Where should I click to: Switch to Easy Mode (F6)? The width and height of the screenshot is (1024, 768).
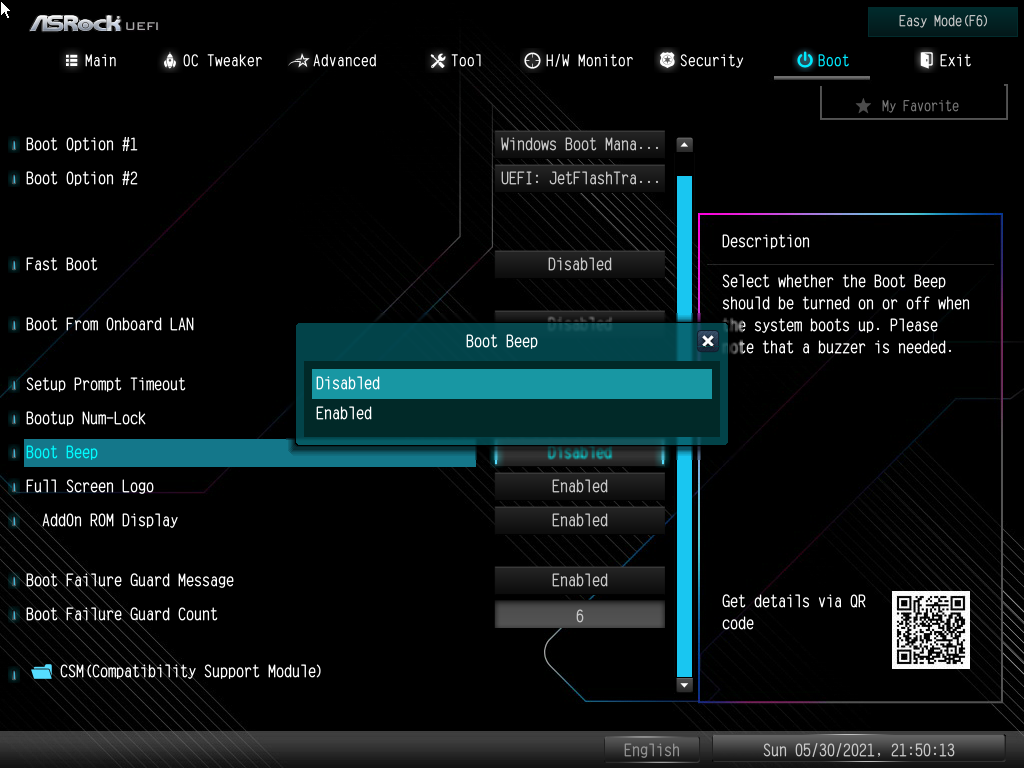tap(942, 22)
